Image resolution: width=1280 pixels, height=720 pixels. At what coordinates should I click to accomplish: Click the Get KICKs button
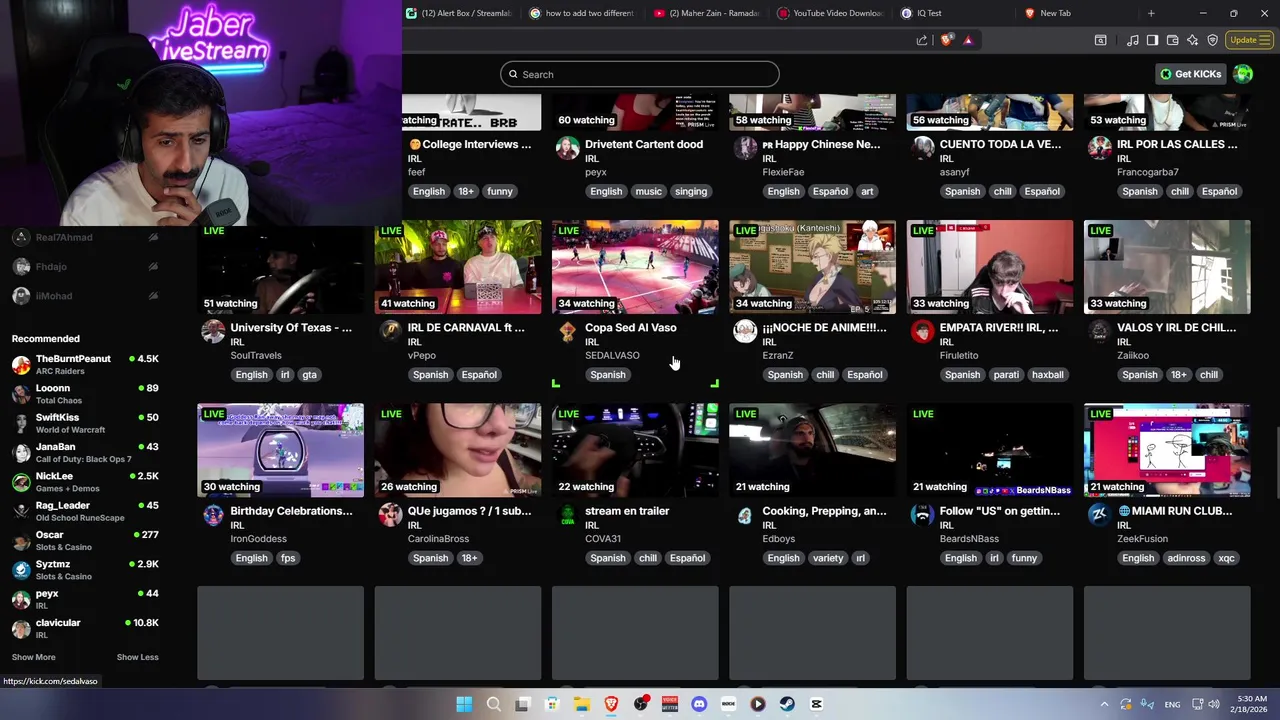tap(1190, 74)
